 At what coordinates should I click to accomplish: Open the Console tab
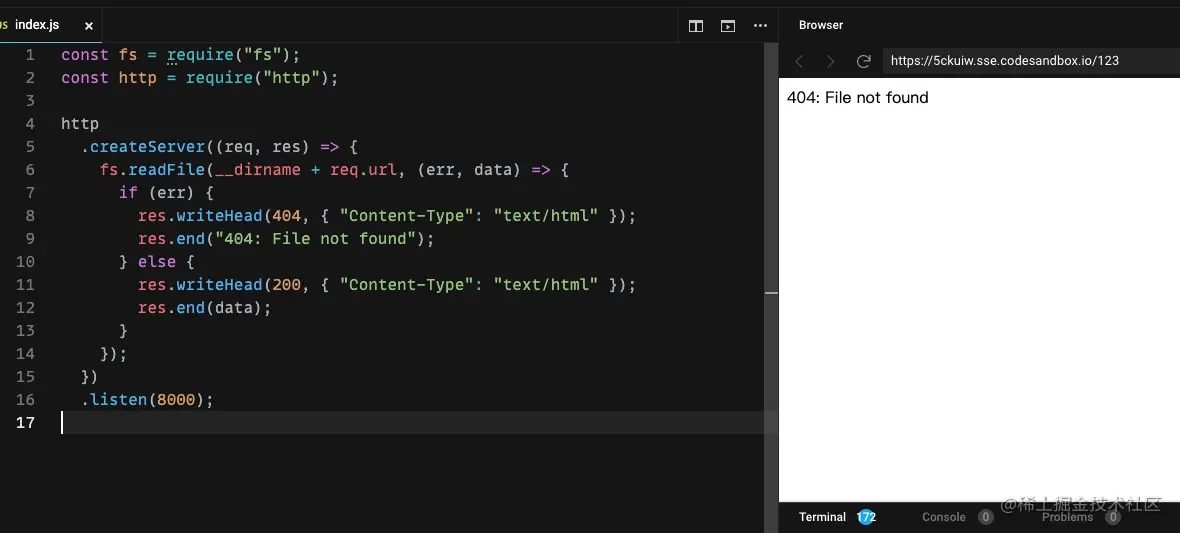944,517
